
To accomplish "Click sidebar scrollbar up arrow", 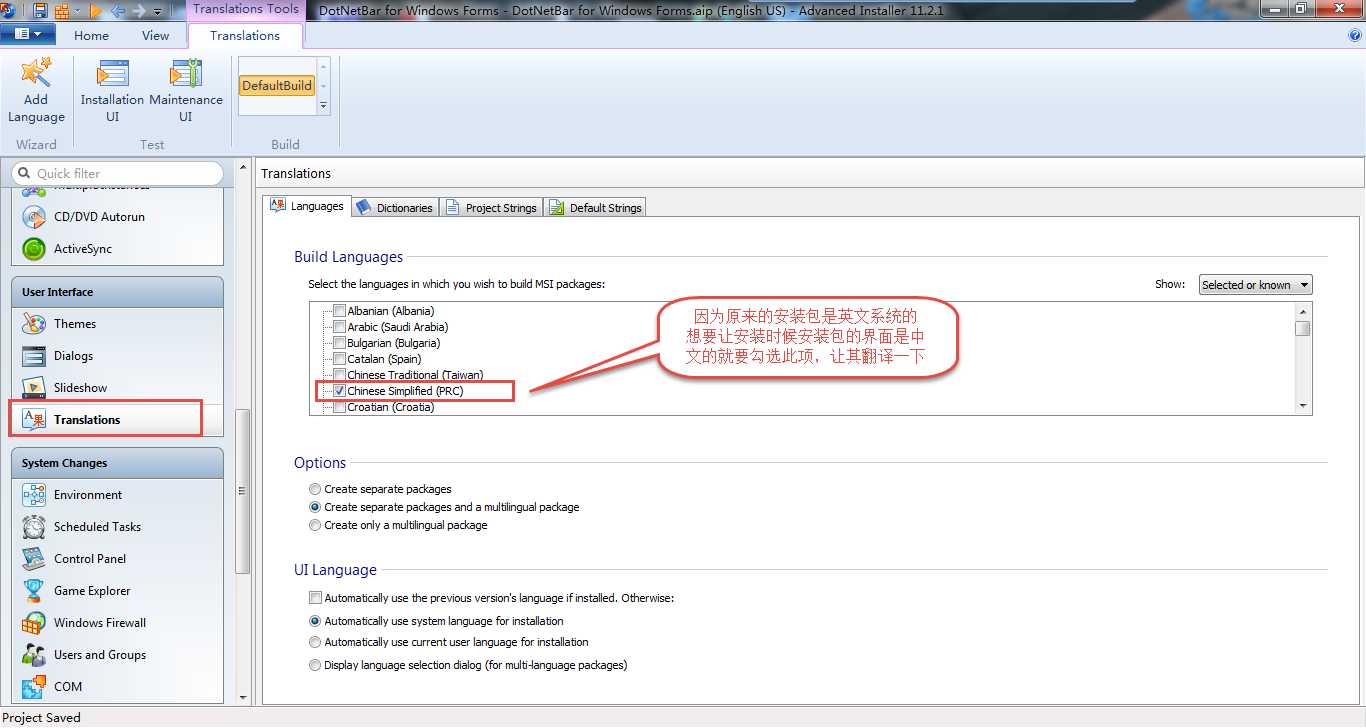I will 242,166.
